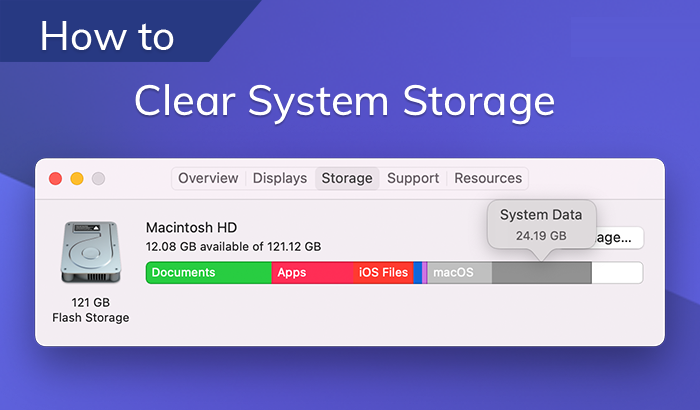700x410 pixels.
Task: Click the red iOS Files segment
Action: (x=383, y=272)
